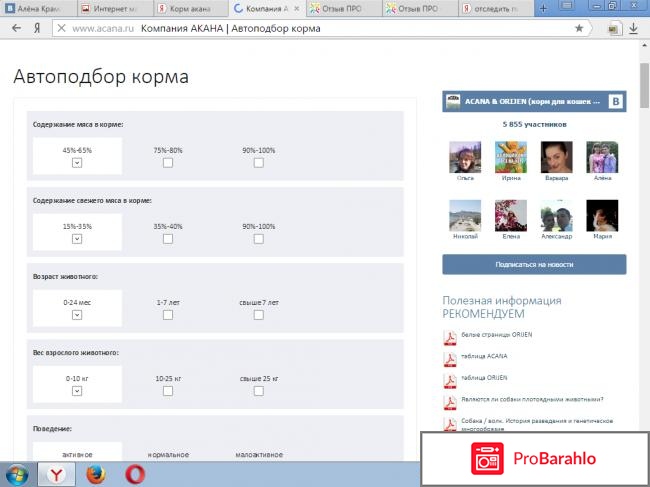
Task: Enable the свыше 25 кг weight checkbox
Action: (258, 390)
